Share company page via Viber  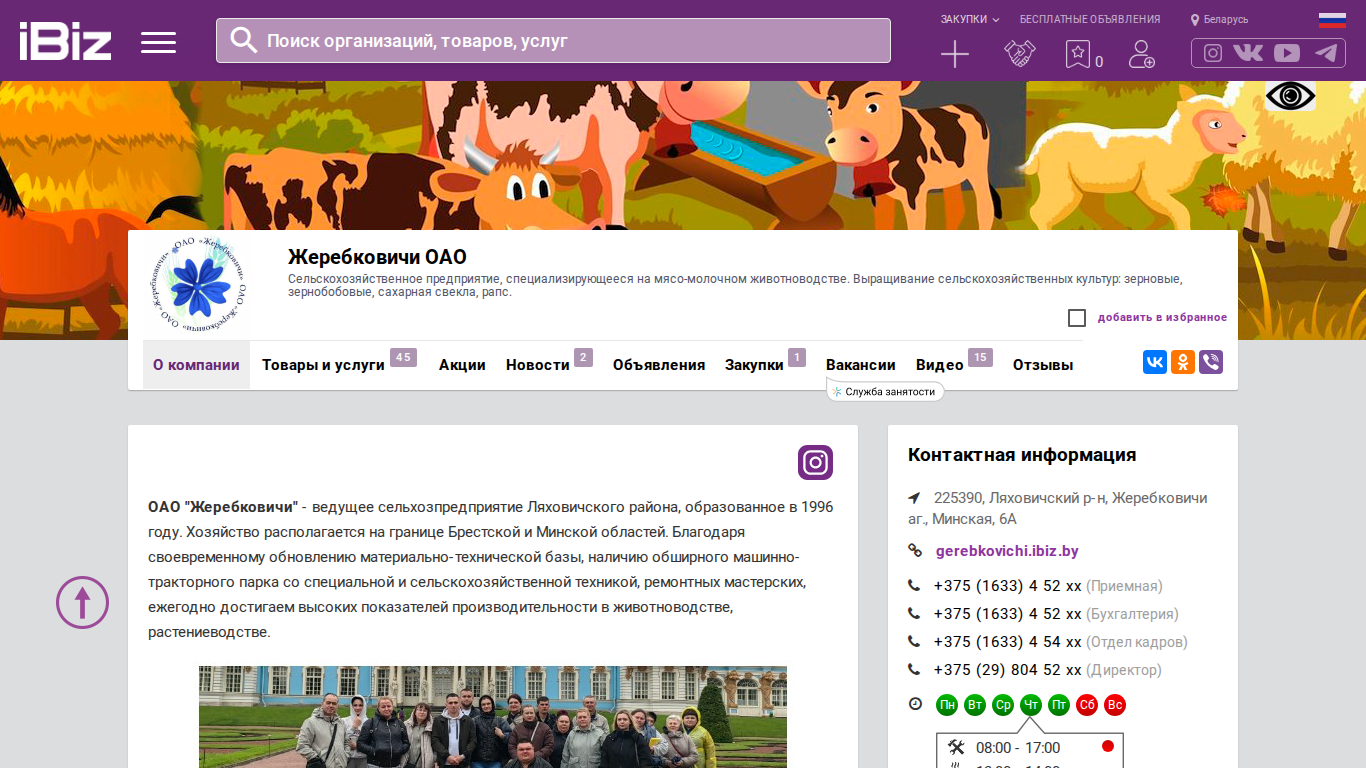pyautogui.click(x=1211, y=362)
